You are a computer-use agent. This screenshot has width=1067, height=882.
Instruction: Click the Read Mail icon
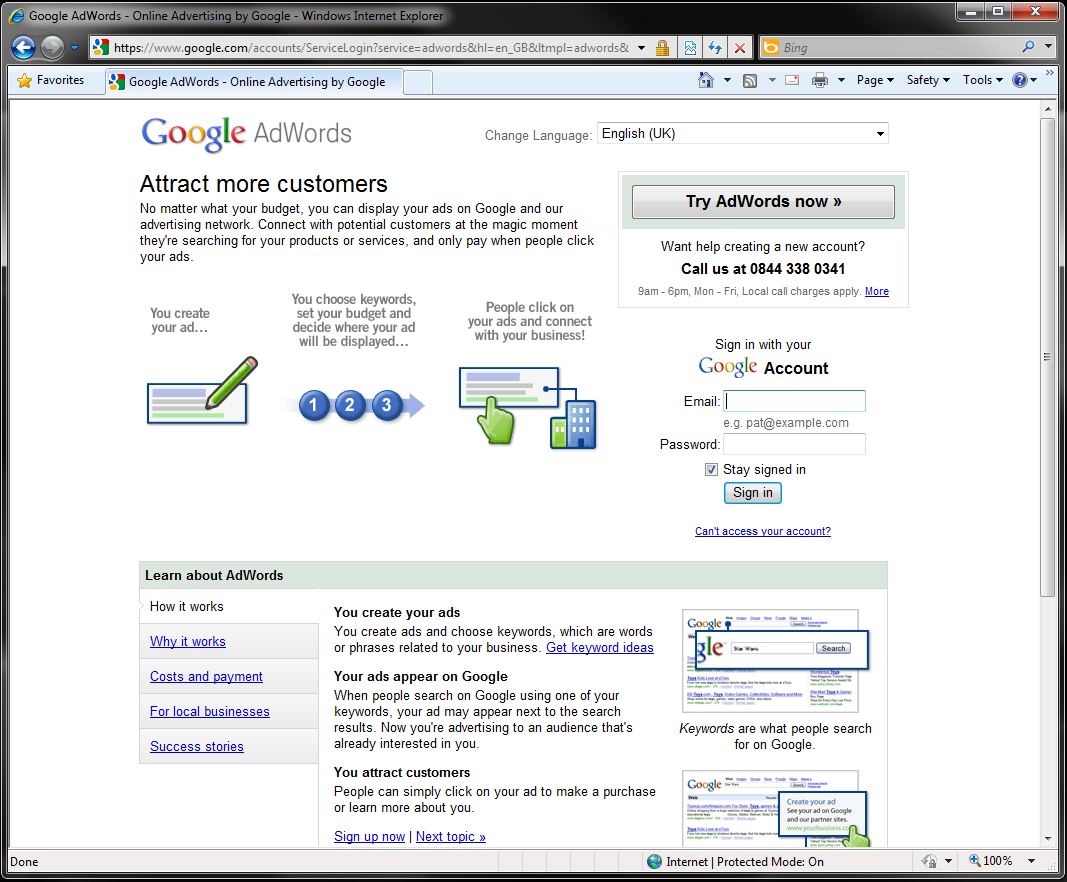click(x=792, y=80)
